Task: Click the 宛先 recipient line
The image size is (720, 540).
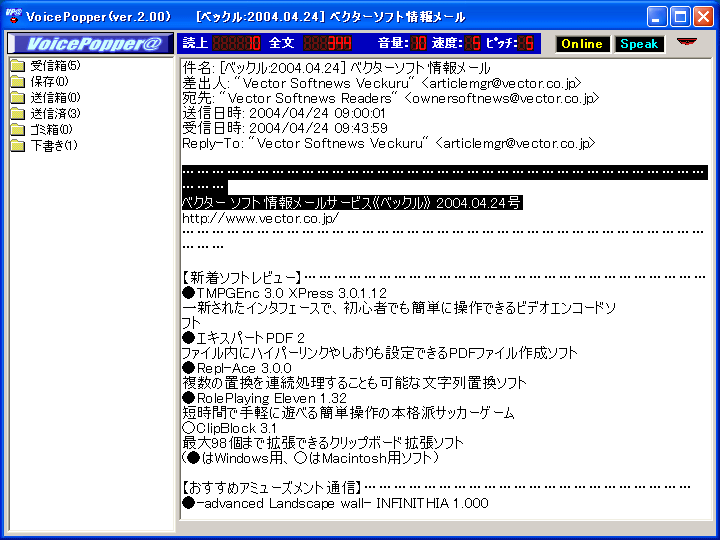Action: pyautogui.click(x=391, y=98)
